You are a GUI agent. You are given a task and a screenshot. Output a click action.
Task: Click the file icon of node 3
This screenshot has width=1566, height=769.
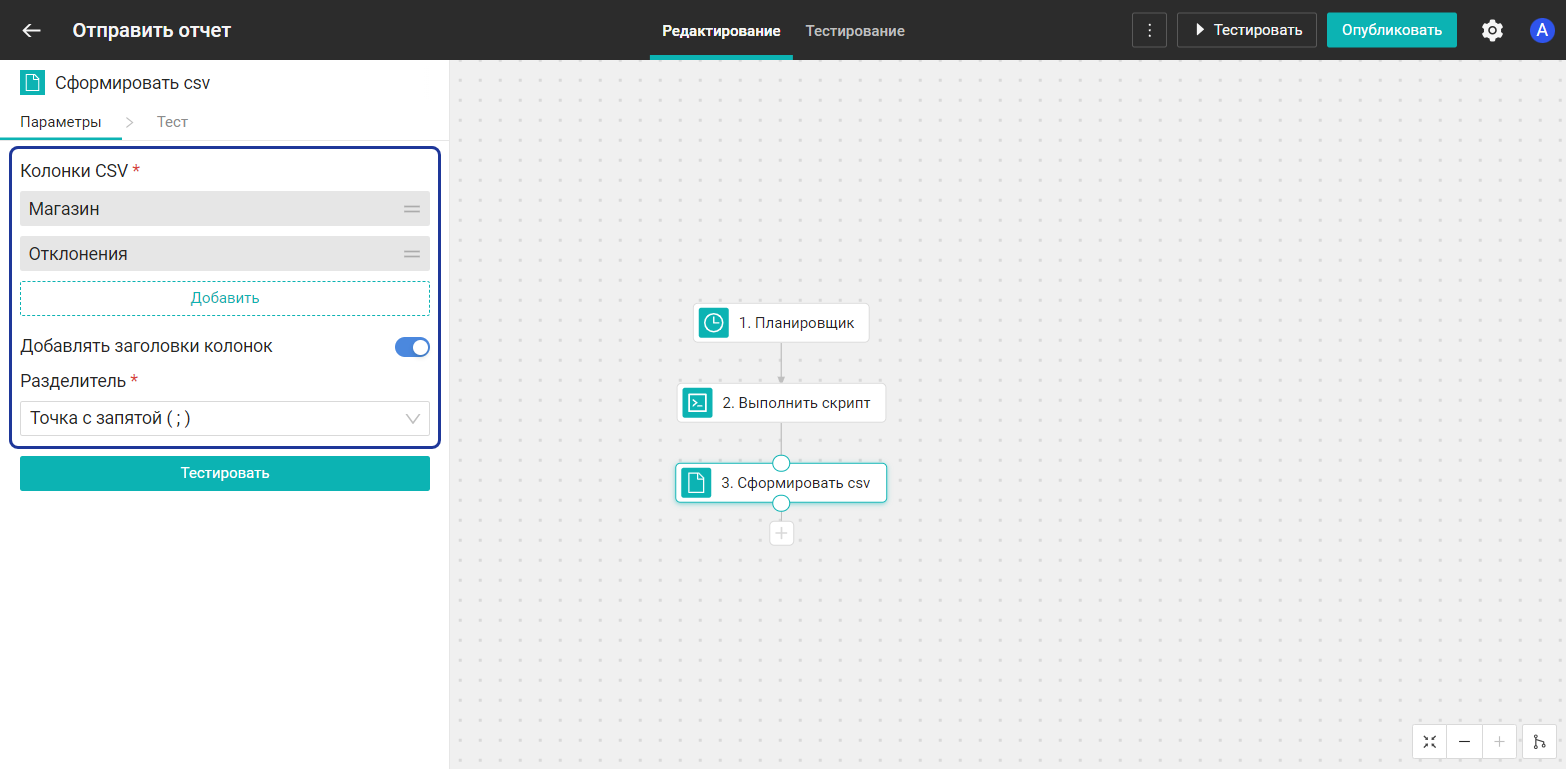coord(696,483)
